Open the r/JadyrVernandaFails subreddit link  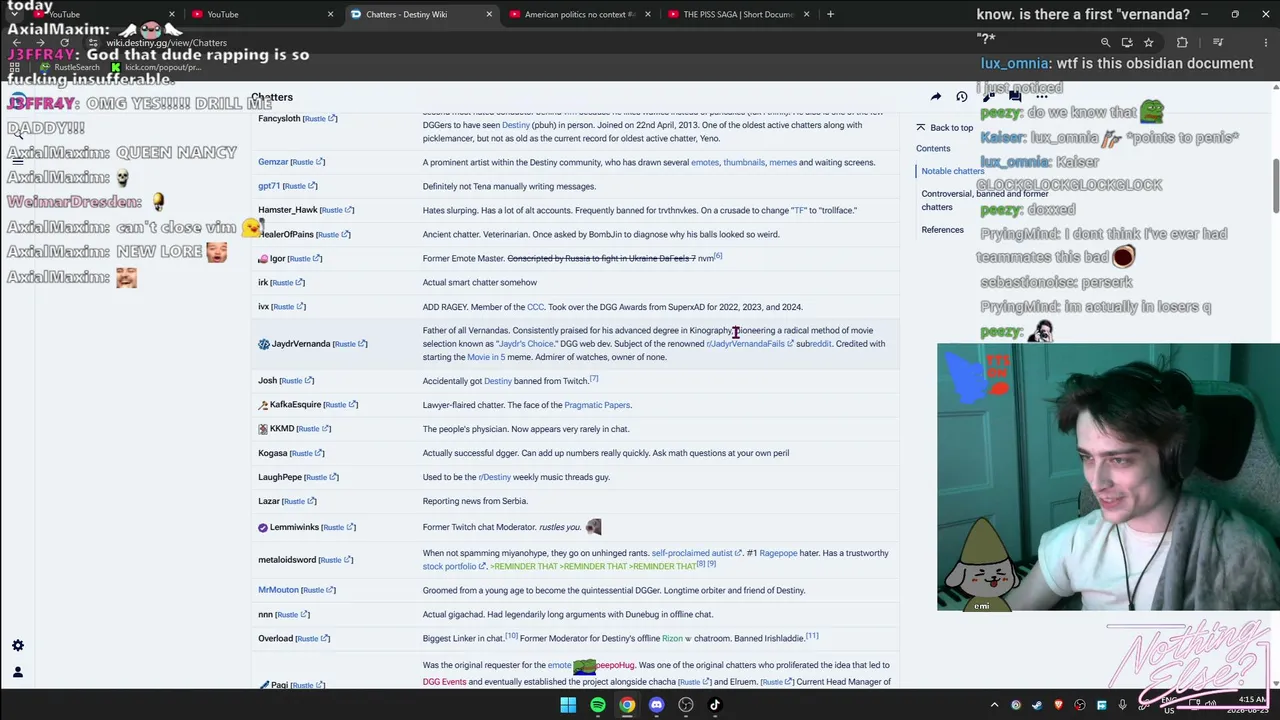[750, 344]
